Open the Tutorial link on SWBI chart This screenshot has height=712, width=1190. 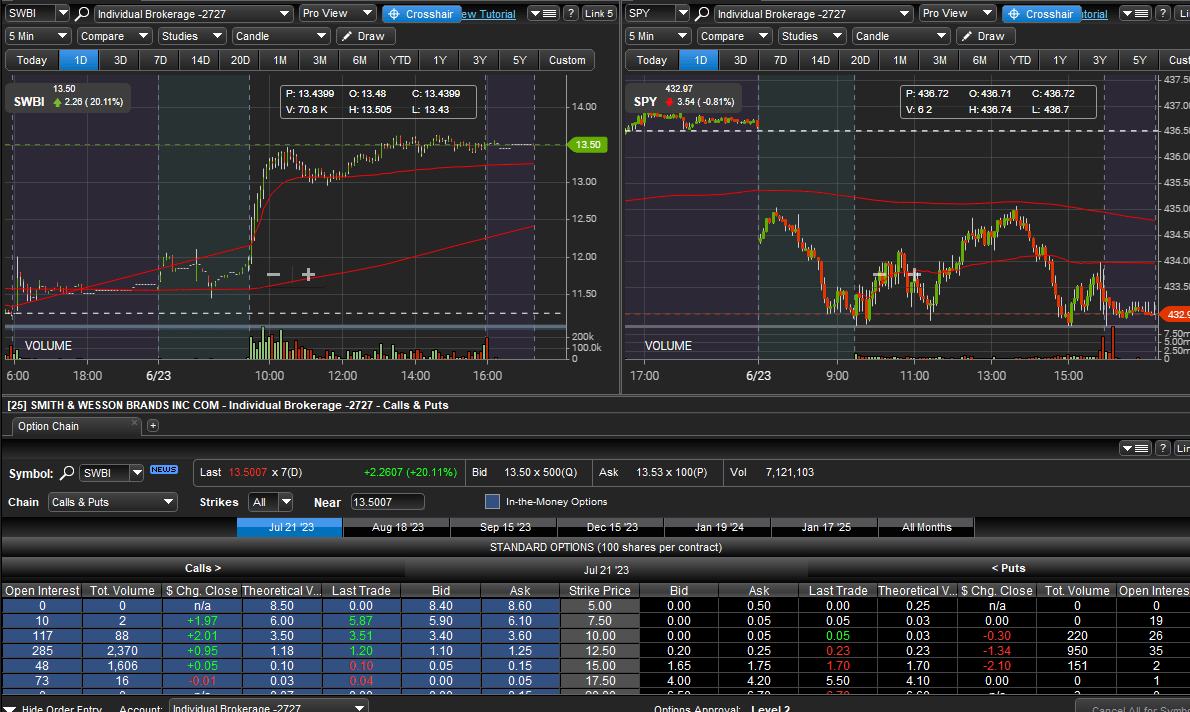tap(490, 14)
